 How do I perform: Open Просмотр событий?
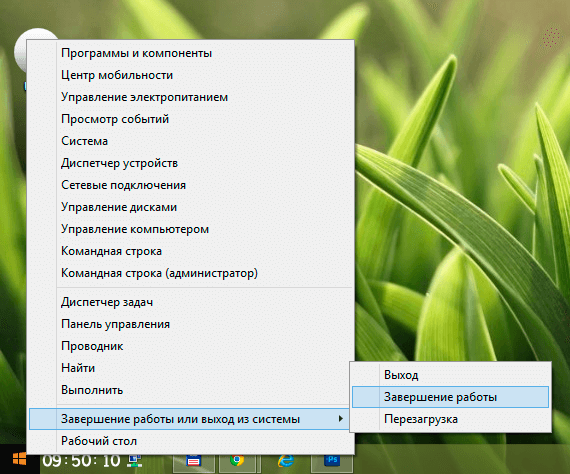coord(190,119)
